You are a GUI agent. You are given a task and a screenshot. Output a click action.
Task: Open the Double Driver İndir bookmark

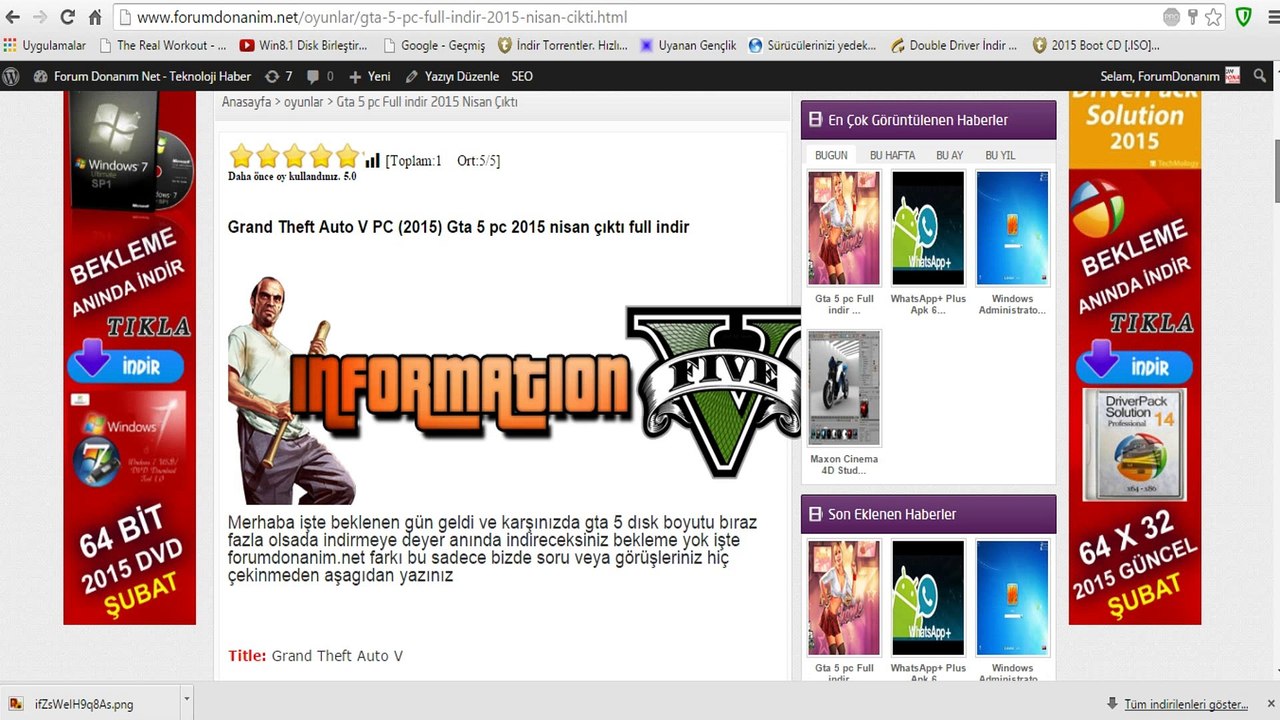[955, 45]
